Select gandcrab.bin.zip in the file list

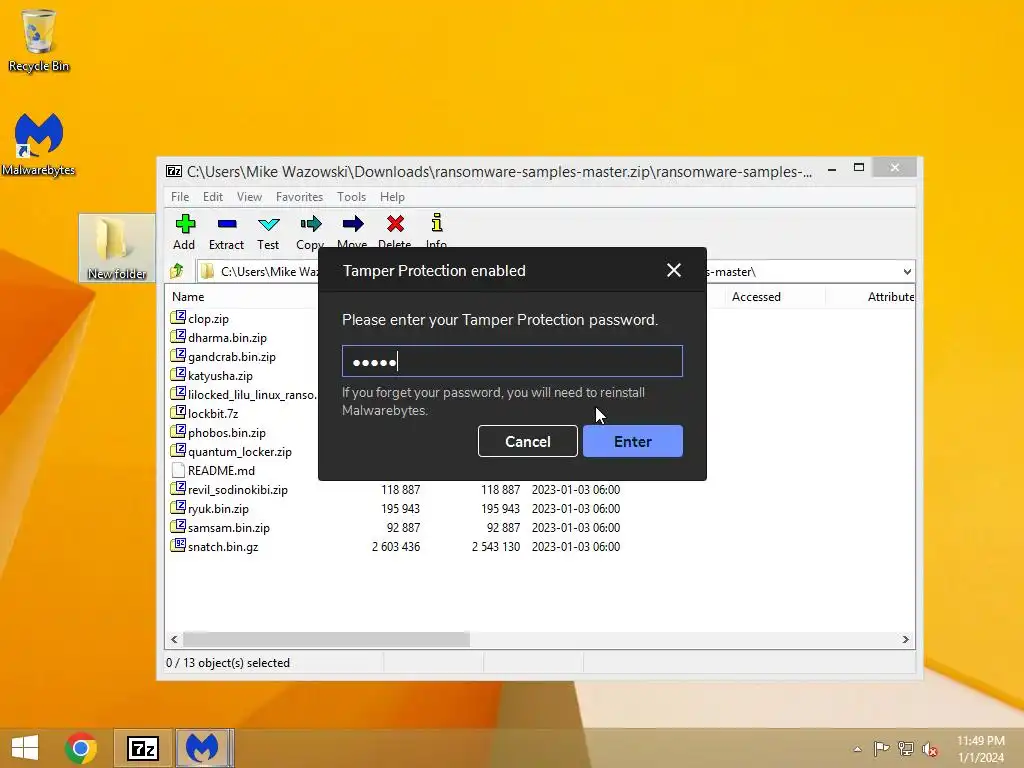[232, 357]
